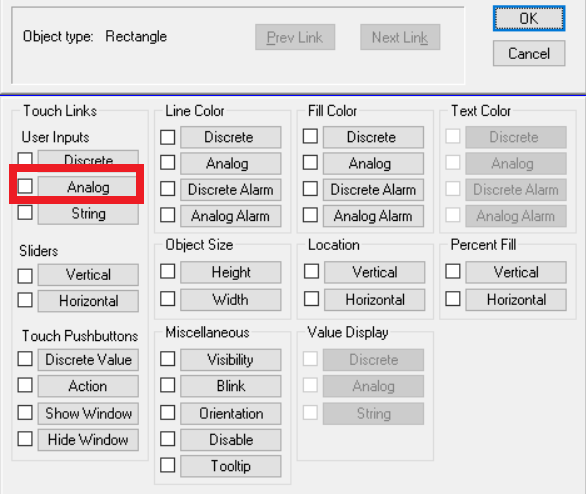586x494 pixels.
Task: Click the Object Size Width button
Action: click(231, 300)
